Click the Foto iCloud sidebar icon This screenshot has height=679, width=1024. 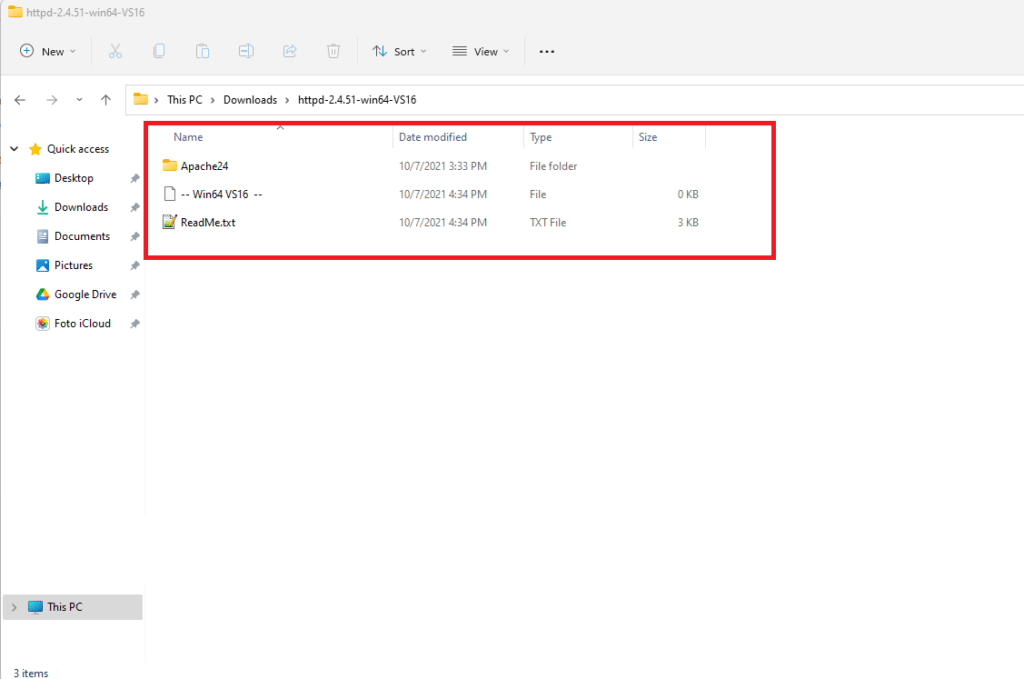[x=42, y=323]
